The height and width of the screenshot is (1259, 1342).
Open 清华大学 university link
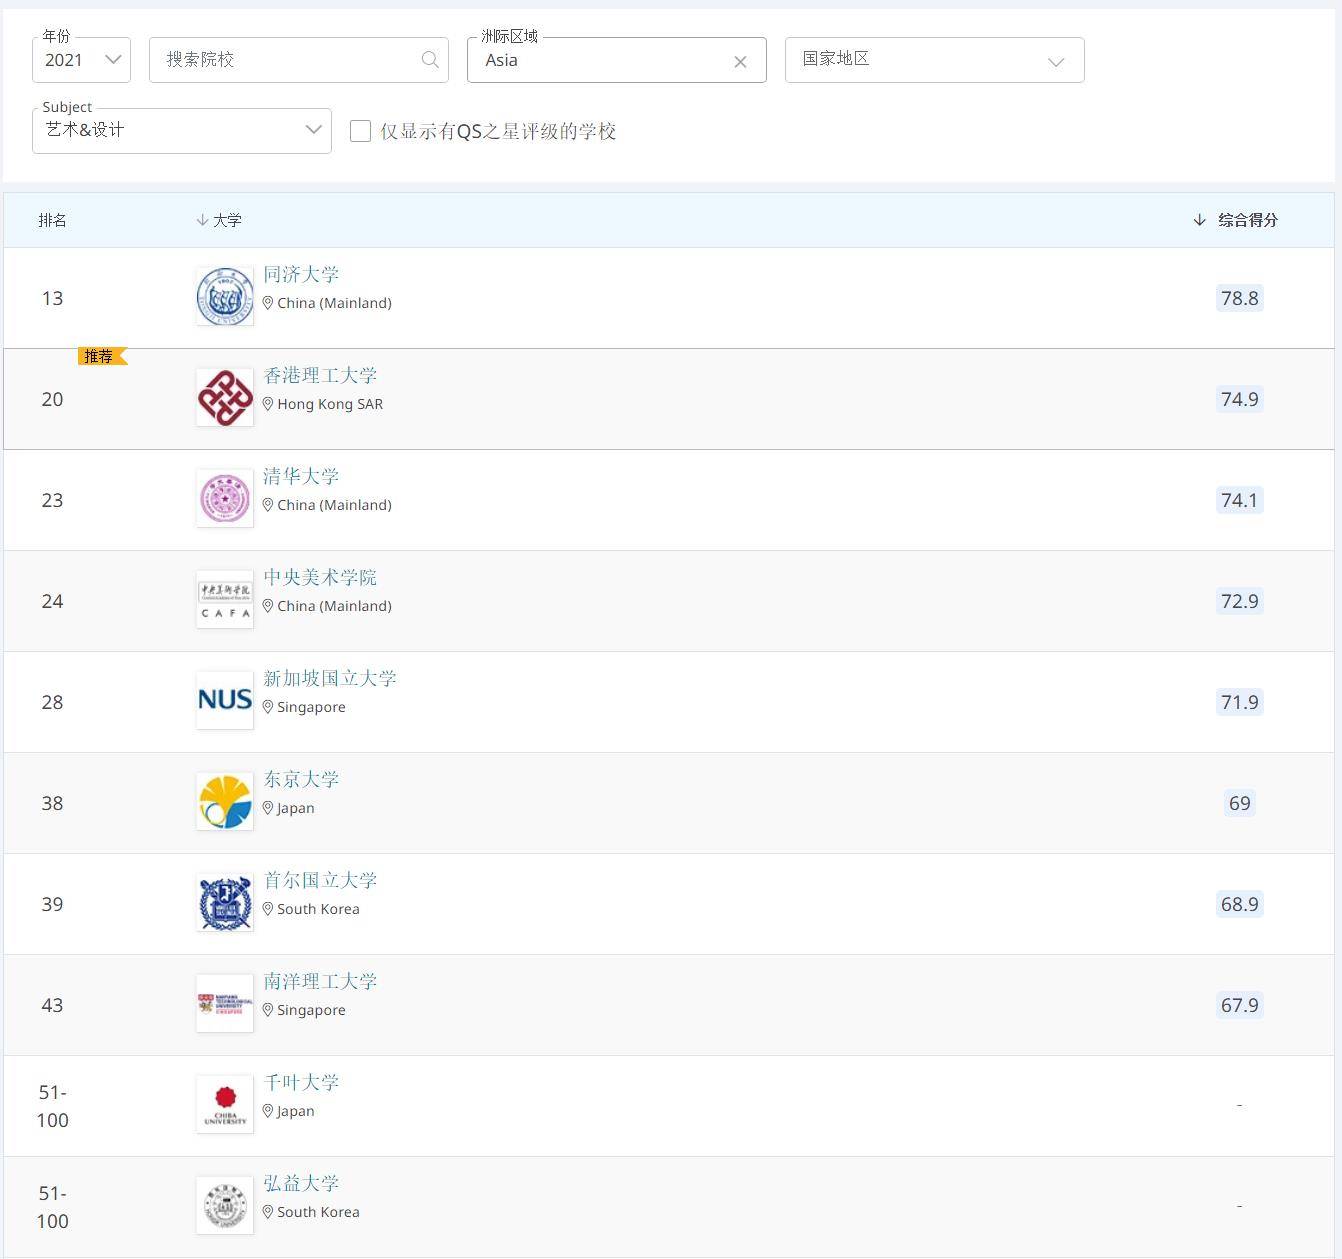tap(301, 476)
